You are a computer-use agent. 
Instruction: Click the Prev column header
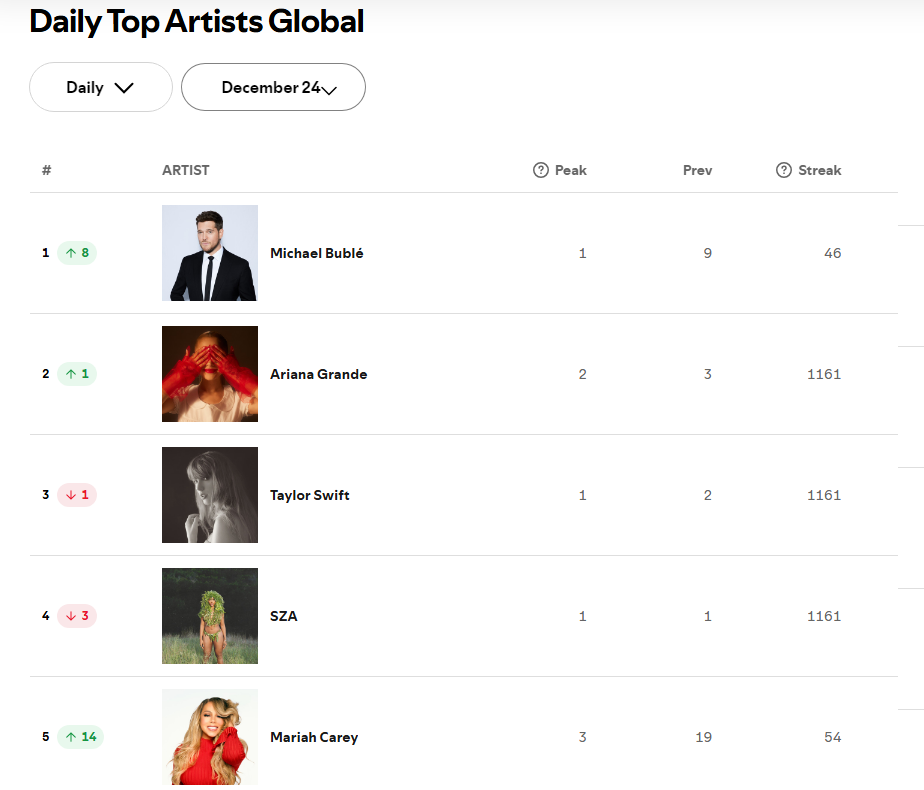tap(697, 170)
